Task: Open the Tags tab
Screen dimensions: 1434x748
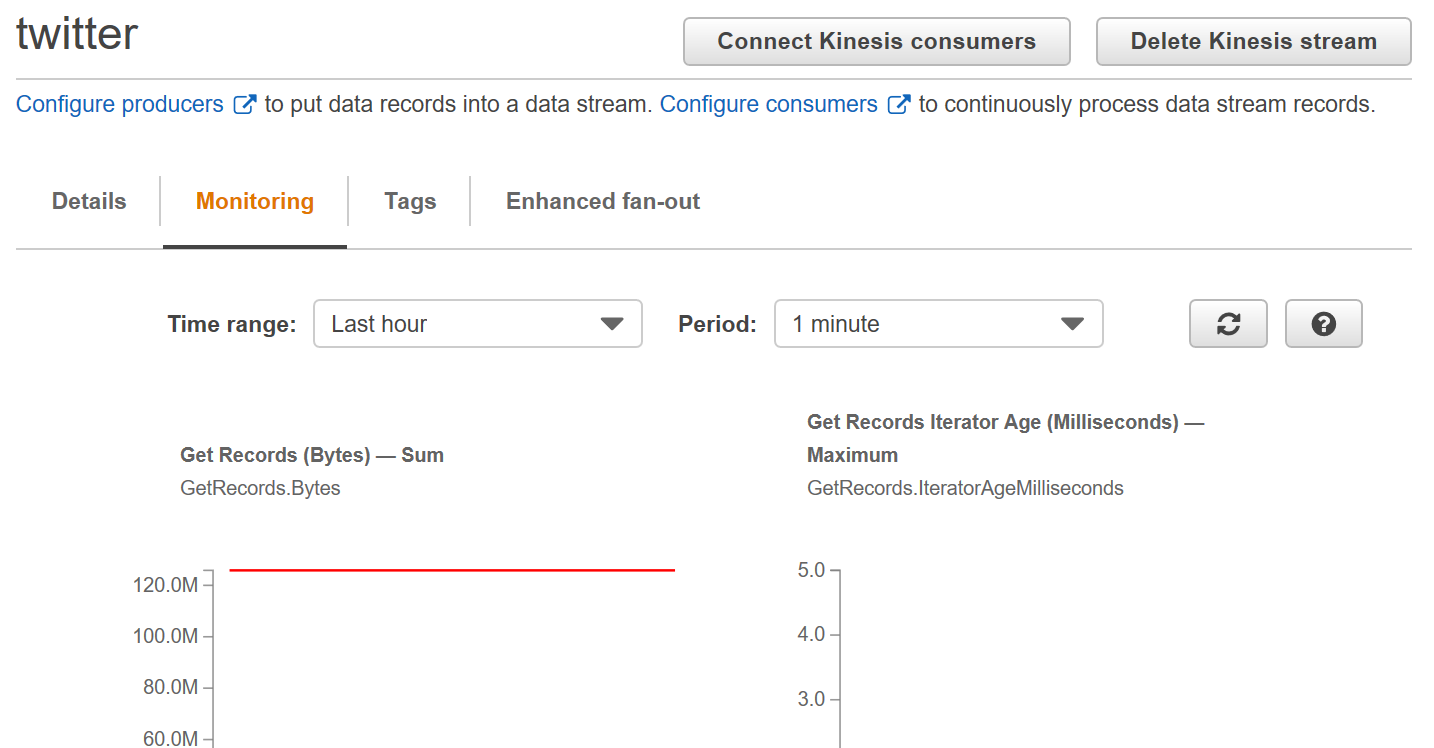Action: click(x=410, y=201)
